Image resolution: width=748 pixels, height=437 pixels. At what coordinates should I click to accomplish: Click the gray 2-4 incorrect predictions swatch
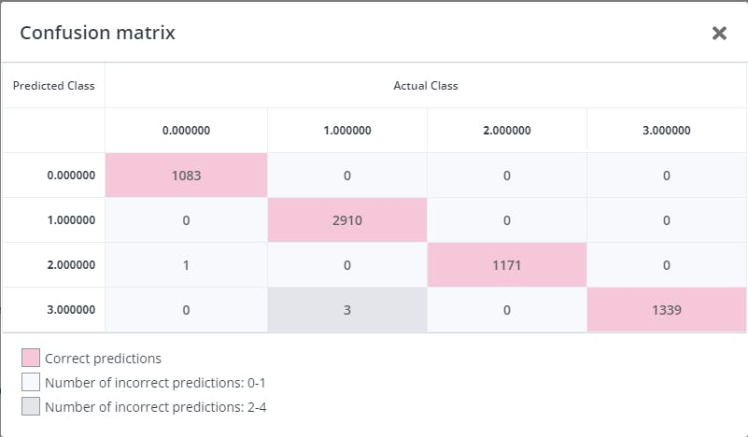tap(30, 406)
